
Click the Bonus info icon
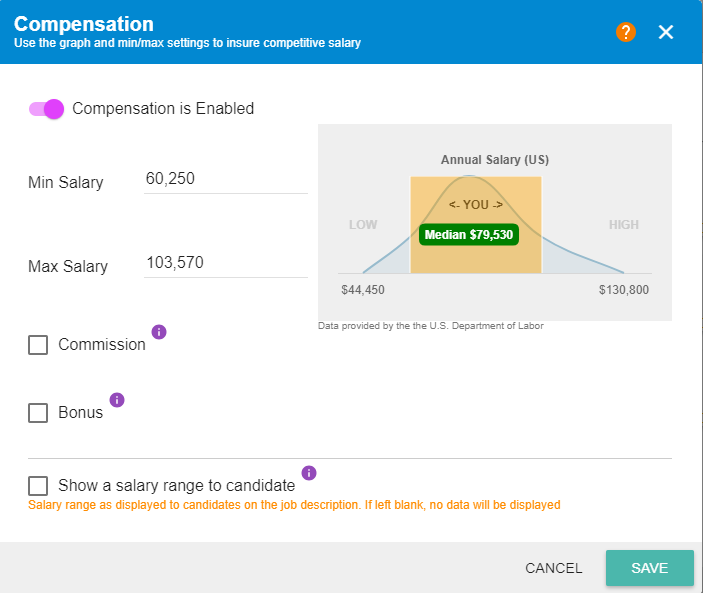pos(117,400)
